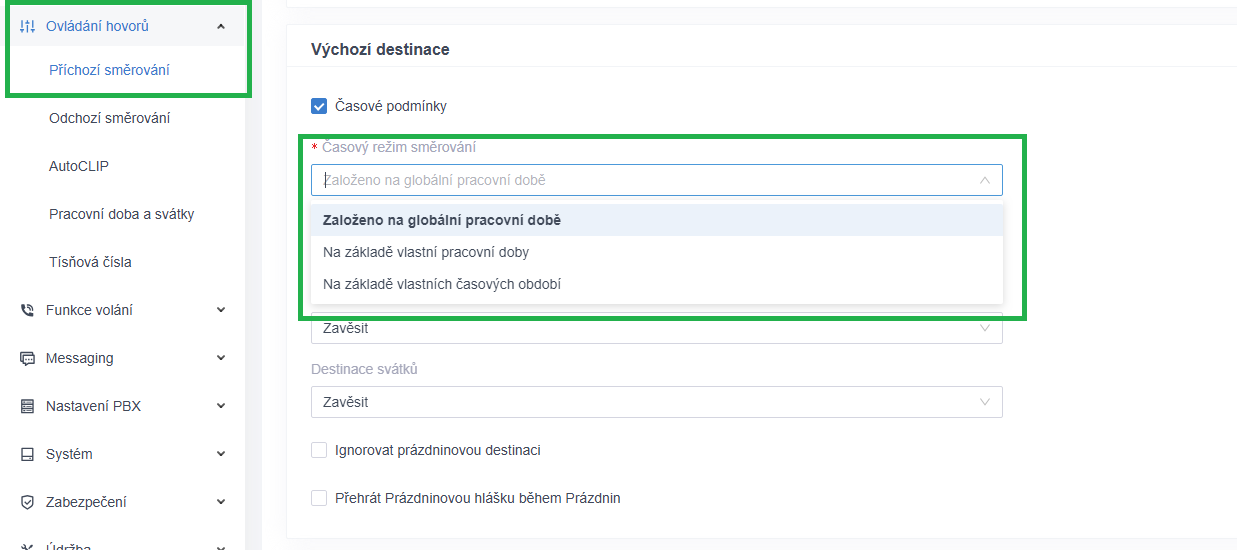Expand the Zabezpečení sidebar chevron

221,502
